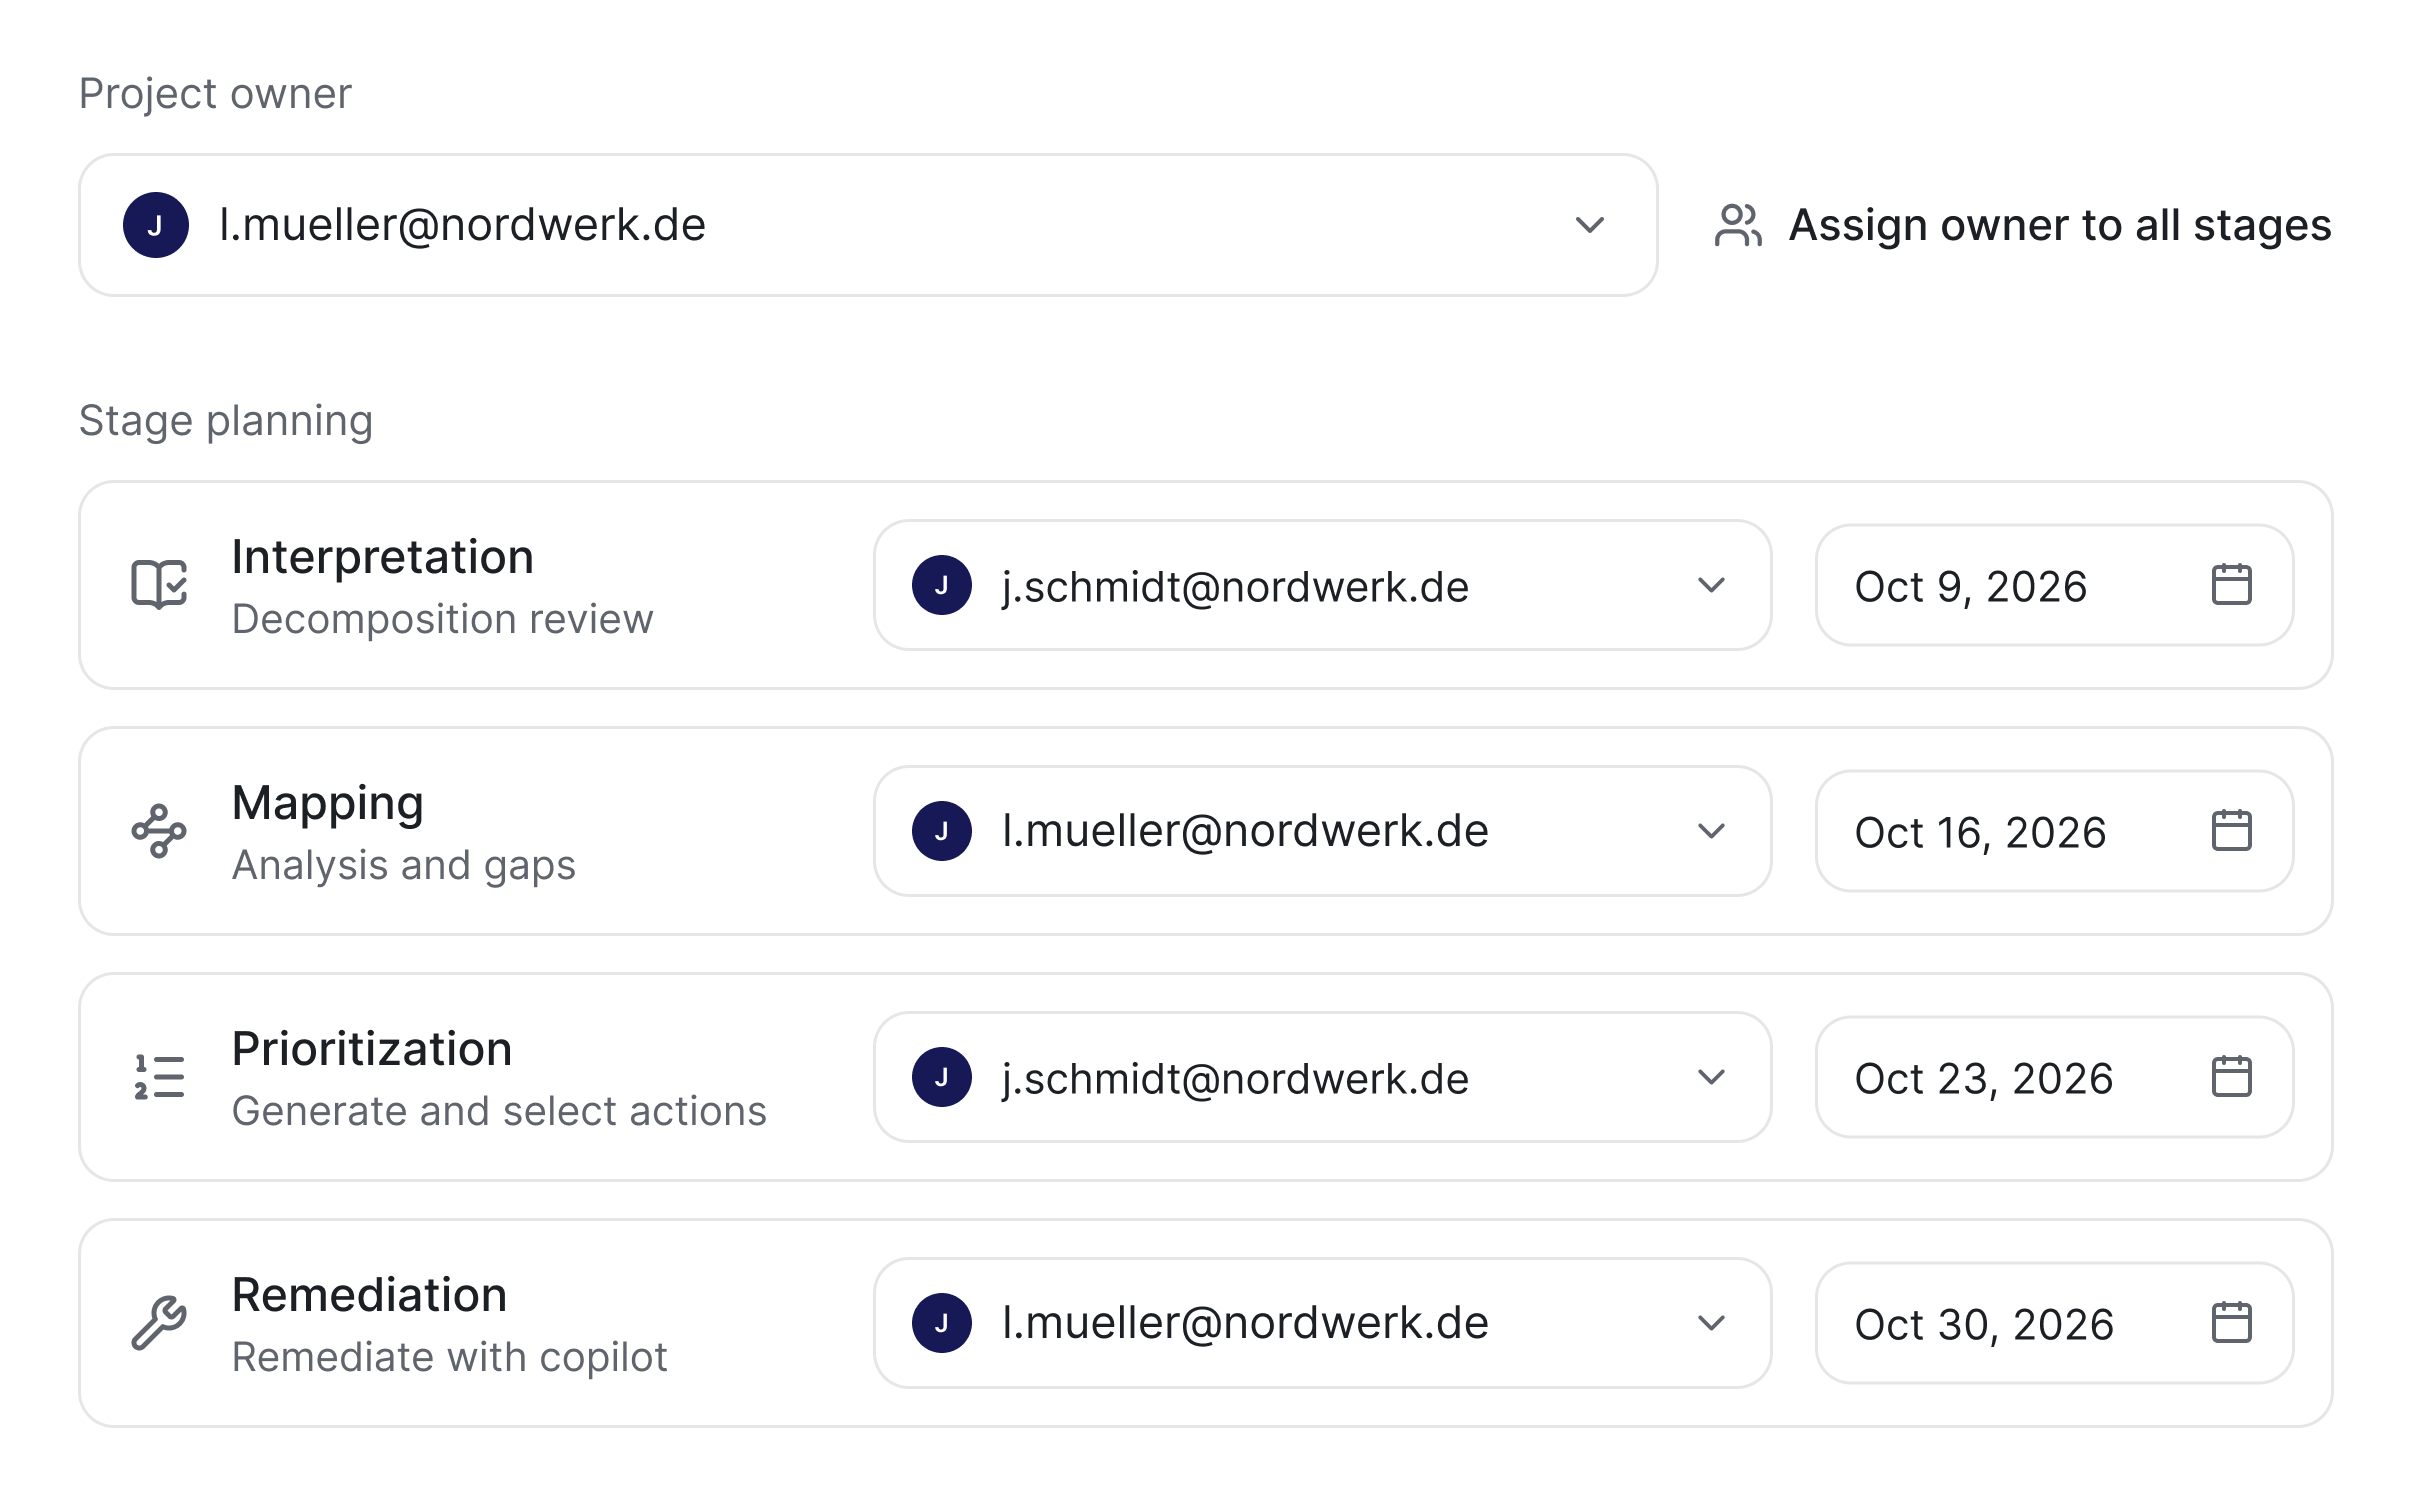Click the Prioritization stage title
The image size is (2412, 1488).
372,1049
